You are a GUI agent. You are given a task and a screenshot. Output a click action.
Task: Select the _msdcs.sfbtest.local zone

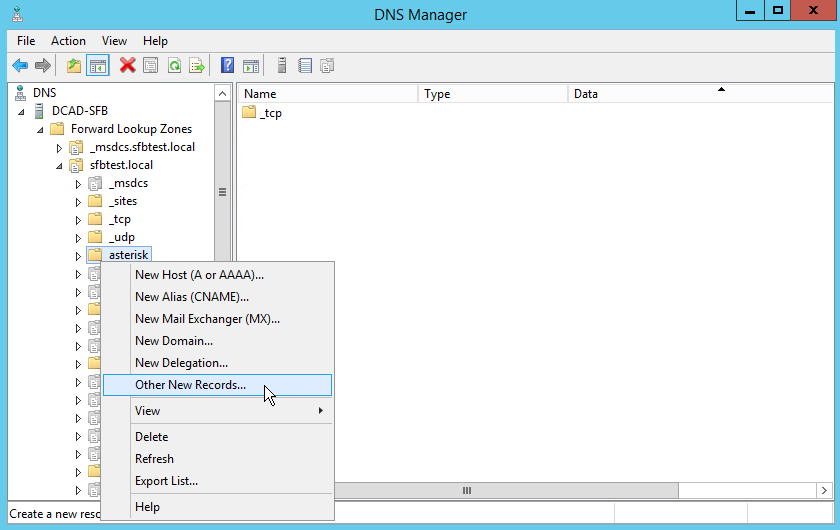click(x=142, y=147)
